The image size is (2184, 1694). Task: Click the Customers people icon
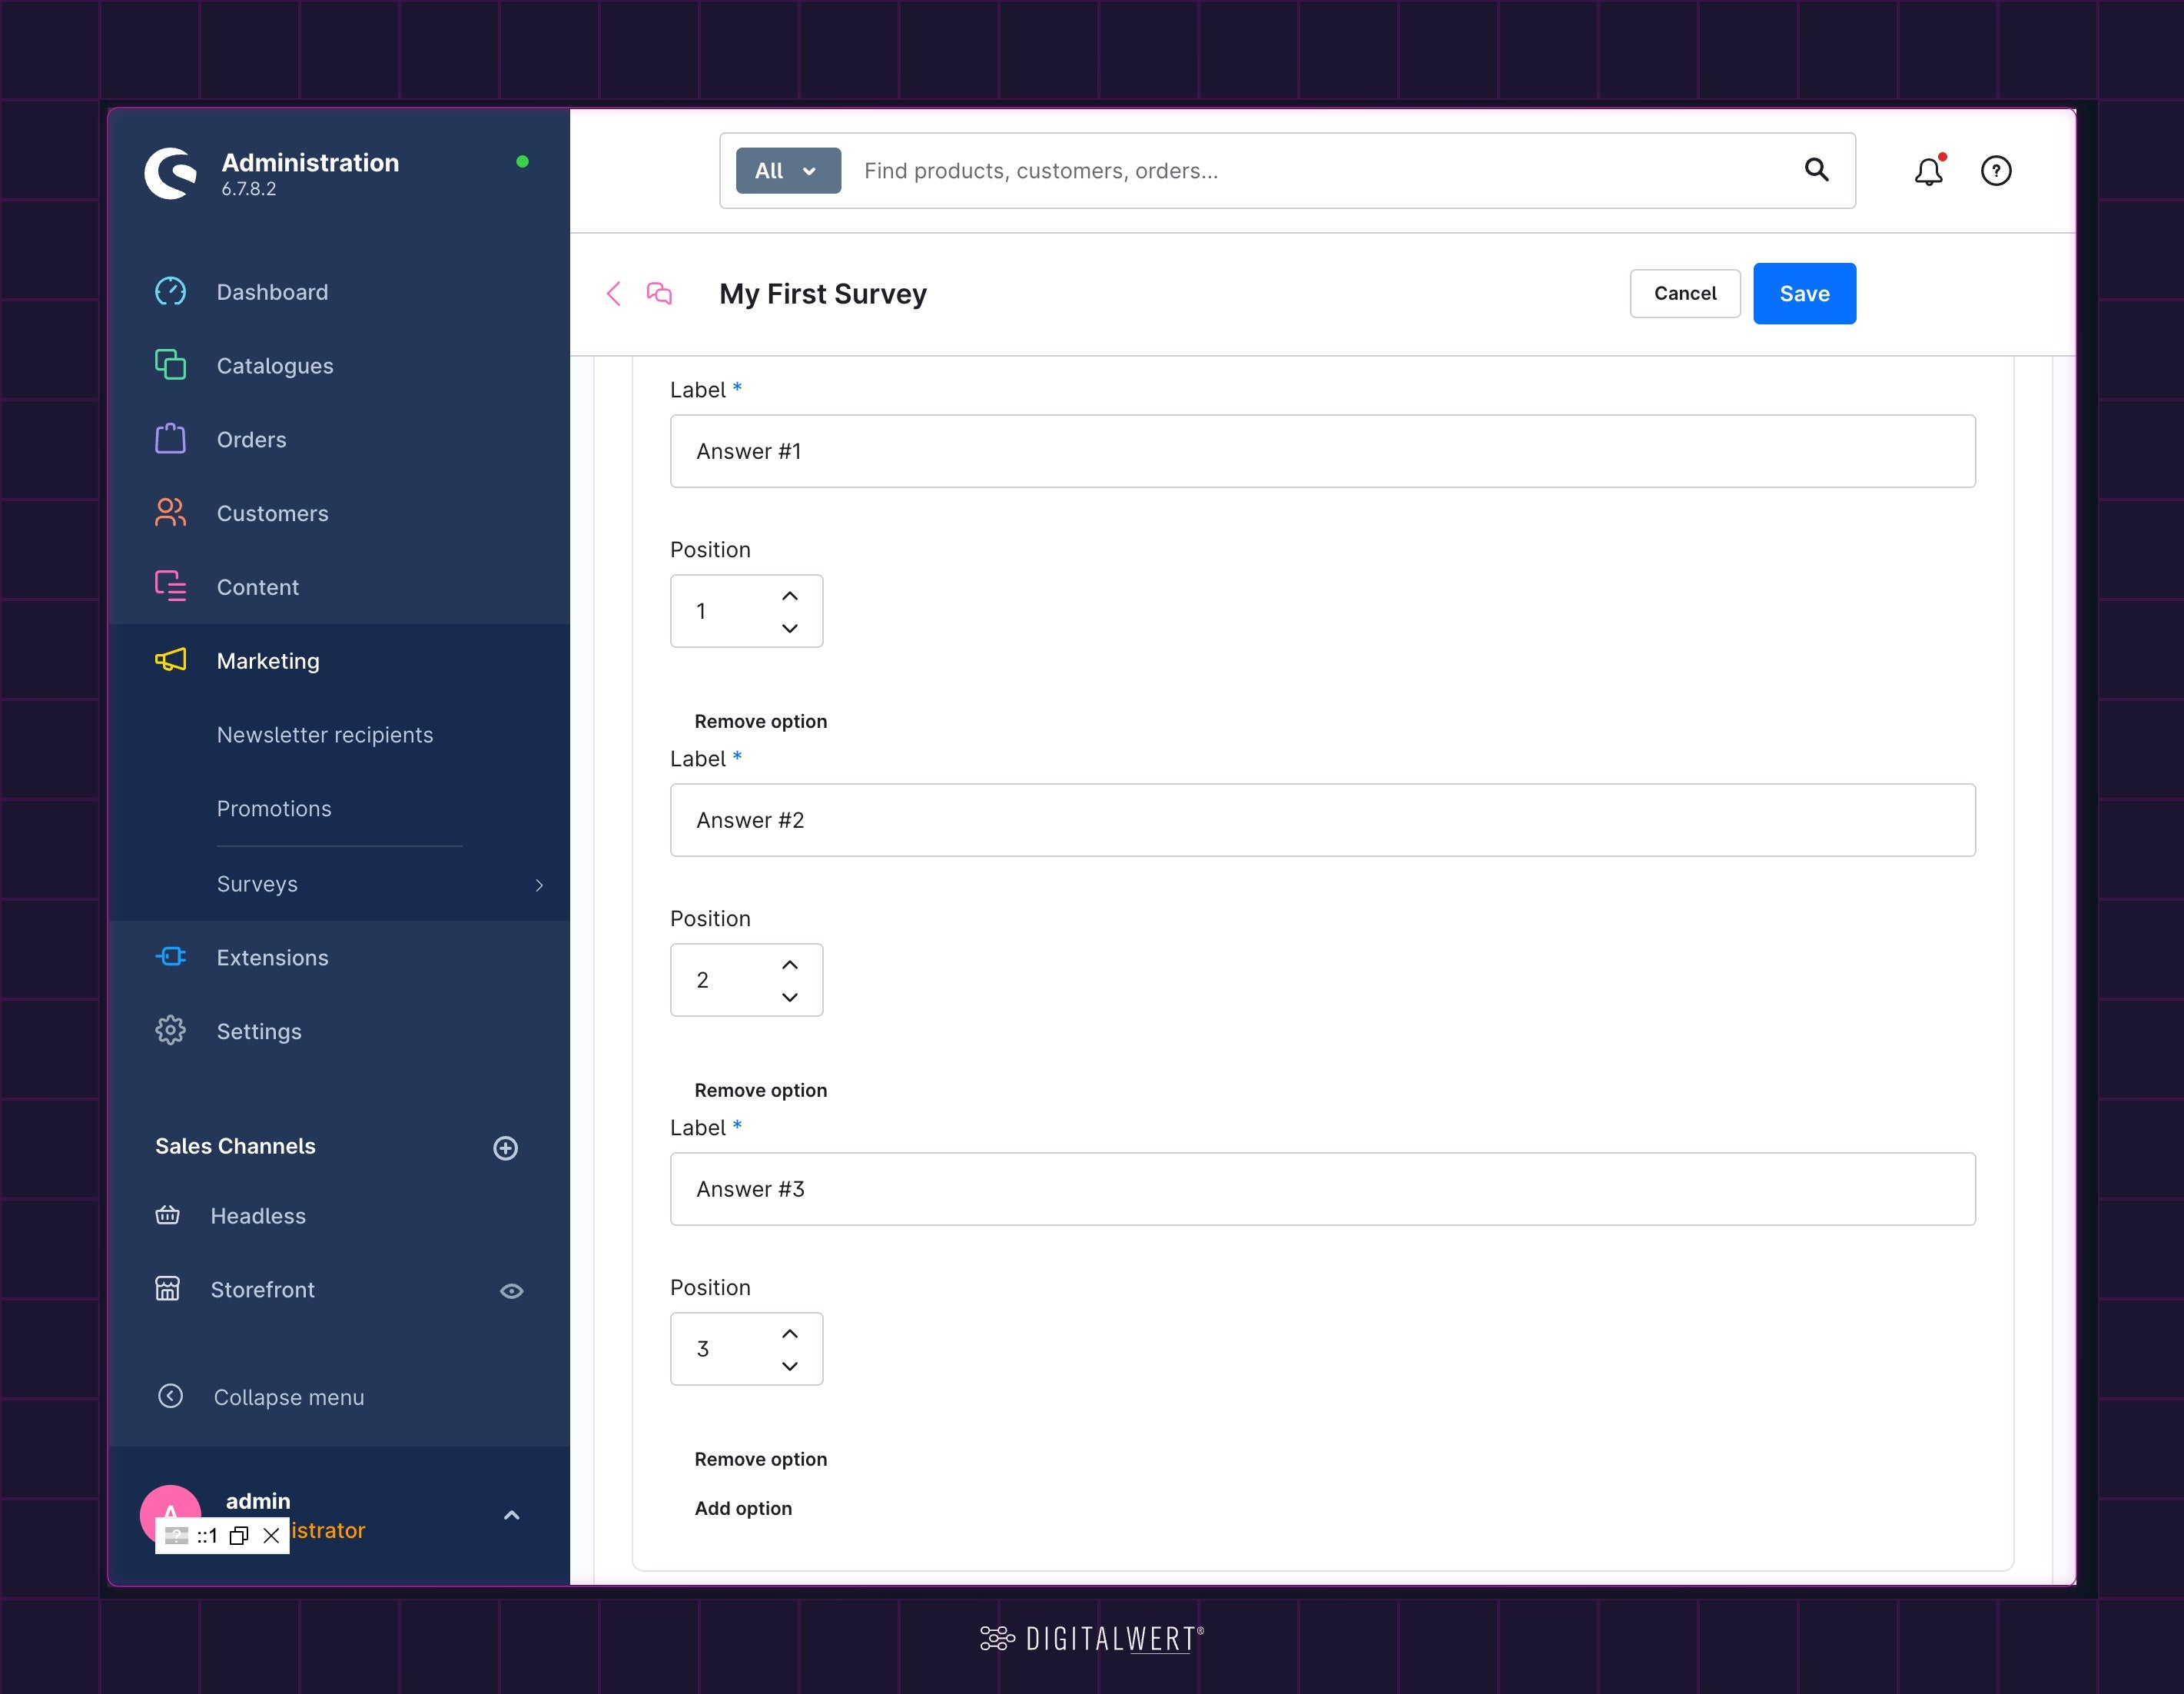[170, 512]
